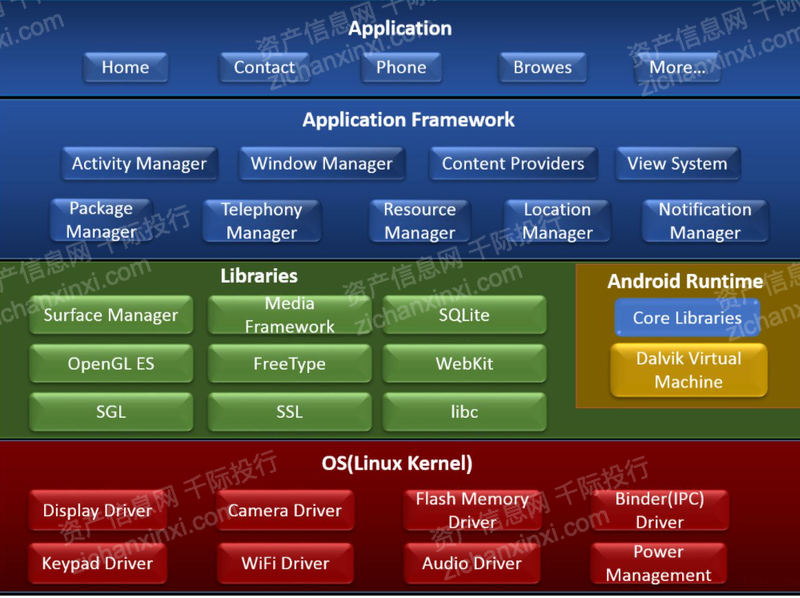
Task: Click the Camera Driver kernel block
Action: [284, 511]
